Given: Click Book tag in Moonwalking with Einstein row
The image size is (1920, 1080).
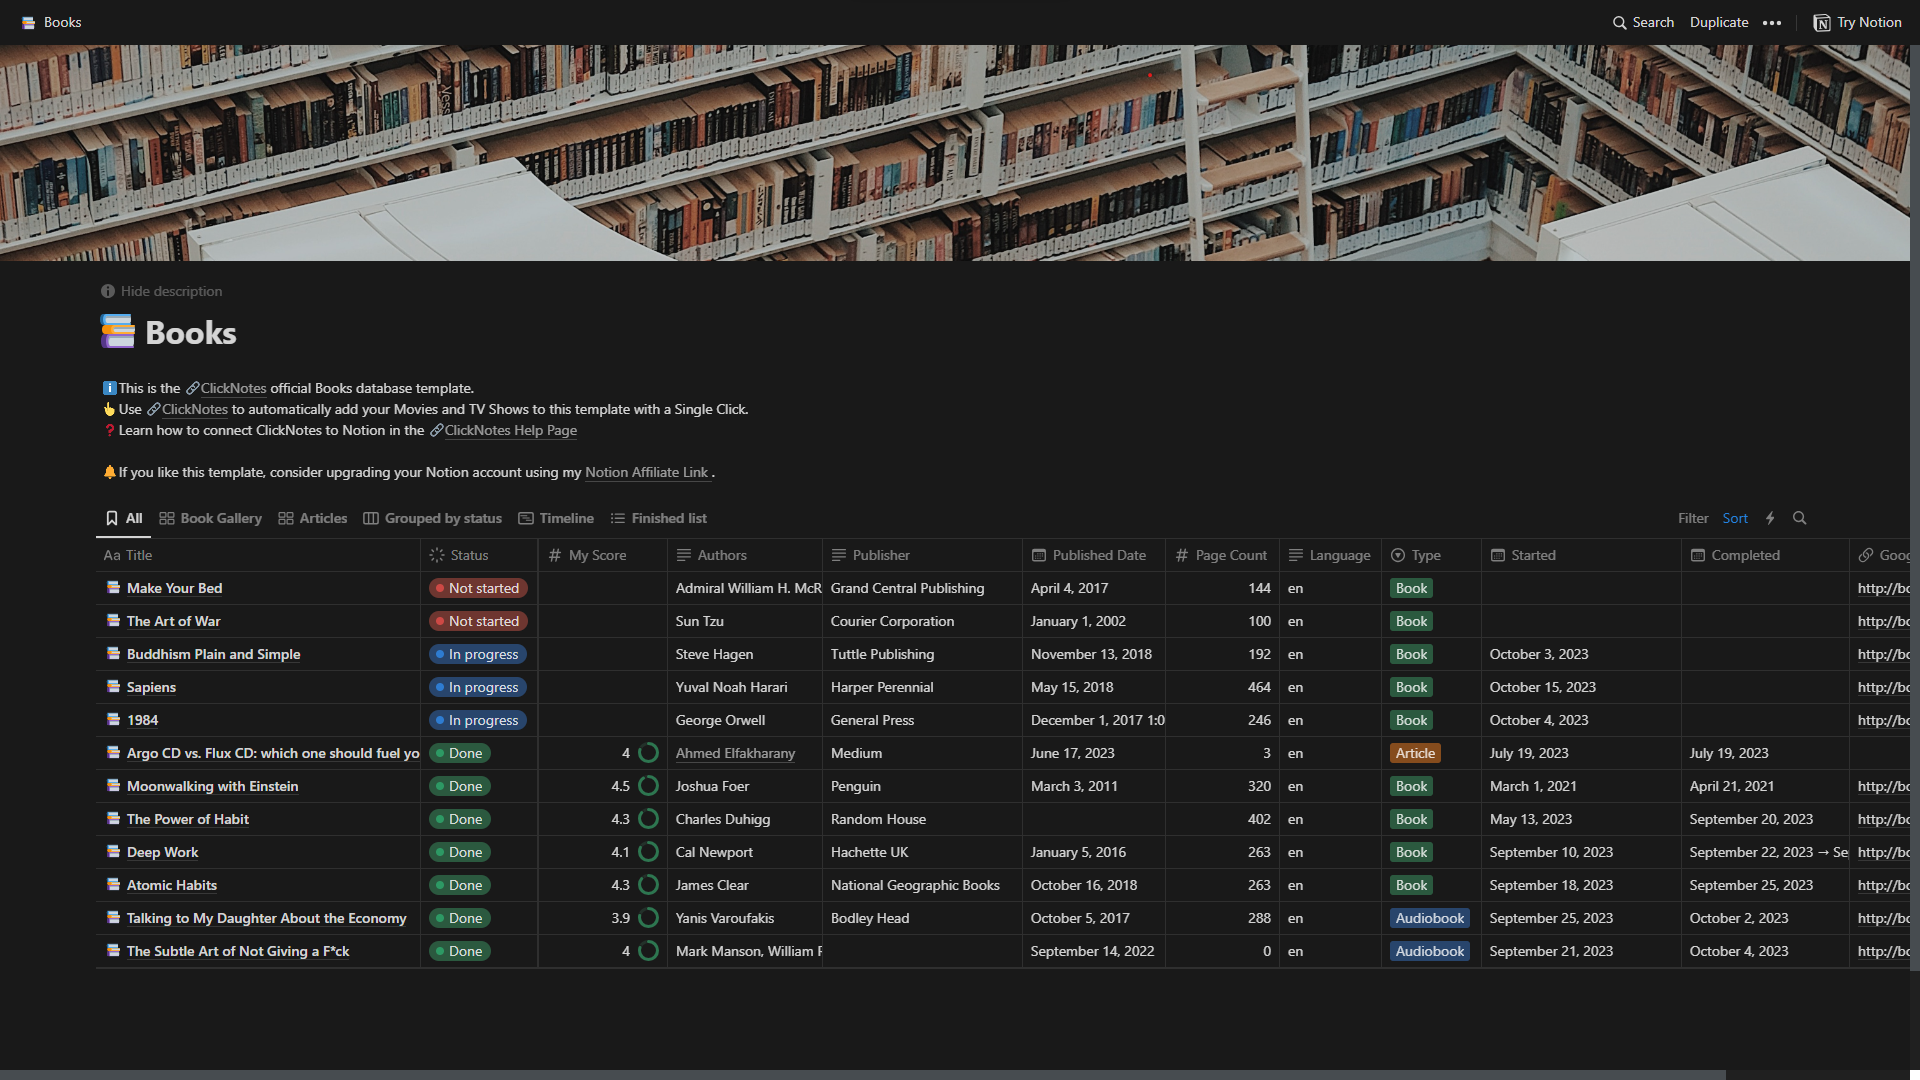Looking at the screenshot, I should coord(1411,786).
